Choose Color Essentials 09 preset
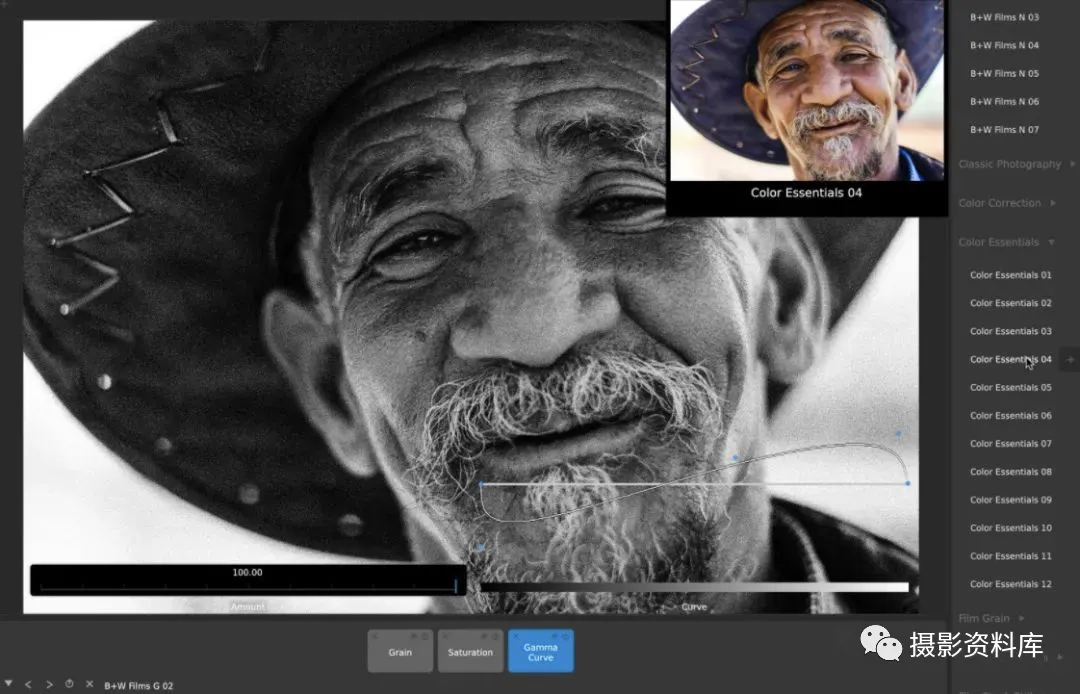 coord(1010,500)
